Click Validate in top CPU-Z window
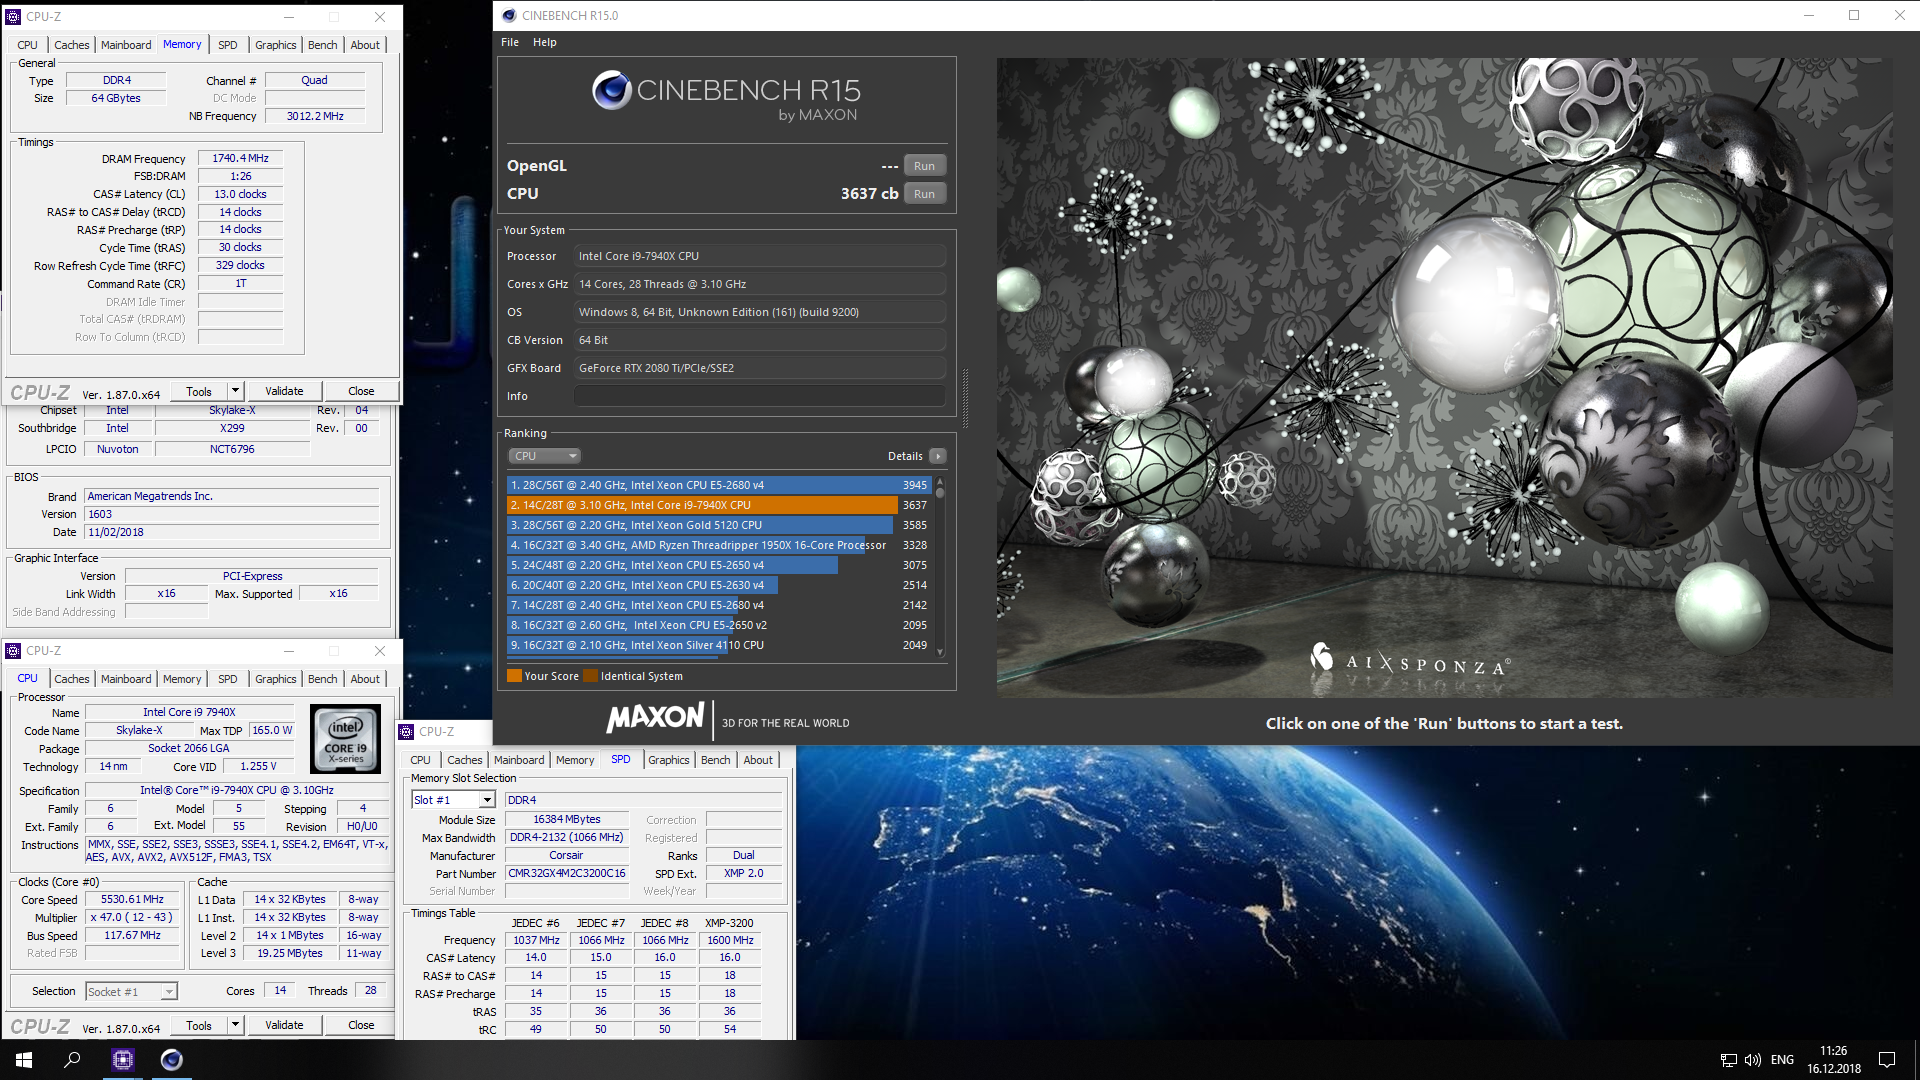Viewport: 1920px width, 1080px height. pos(284,392)
